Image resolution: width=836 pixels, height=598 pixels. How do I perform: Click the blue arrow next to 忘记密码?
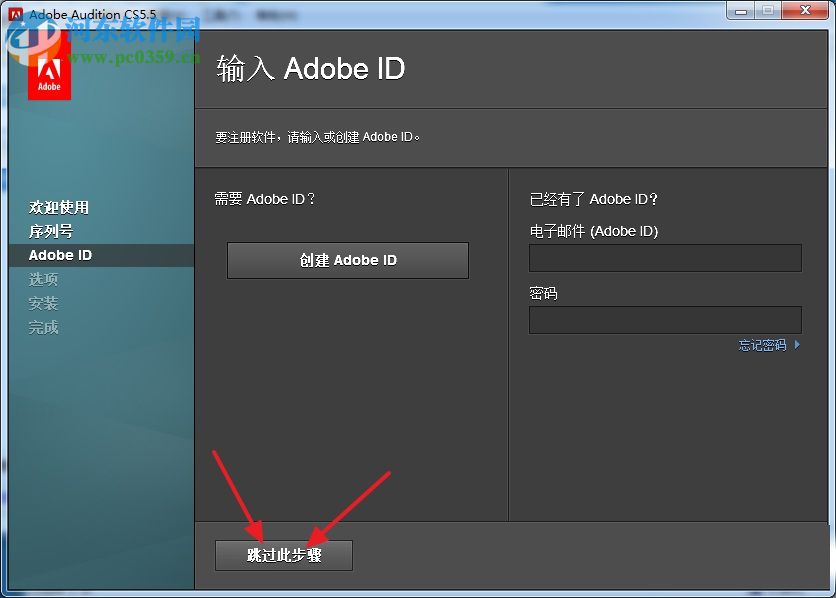795,344
